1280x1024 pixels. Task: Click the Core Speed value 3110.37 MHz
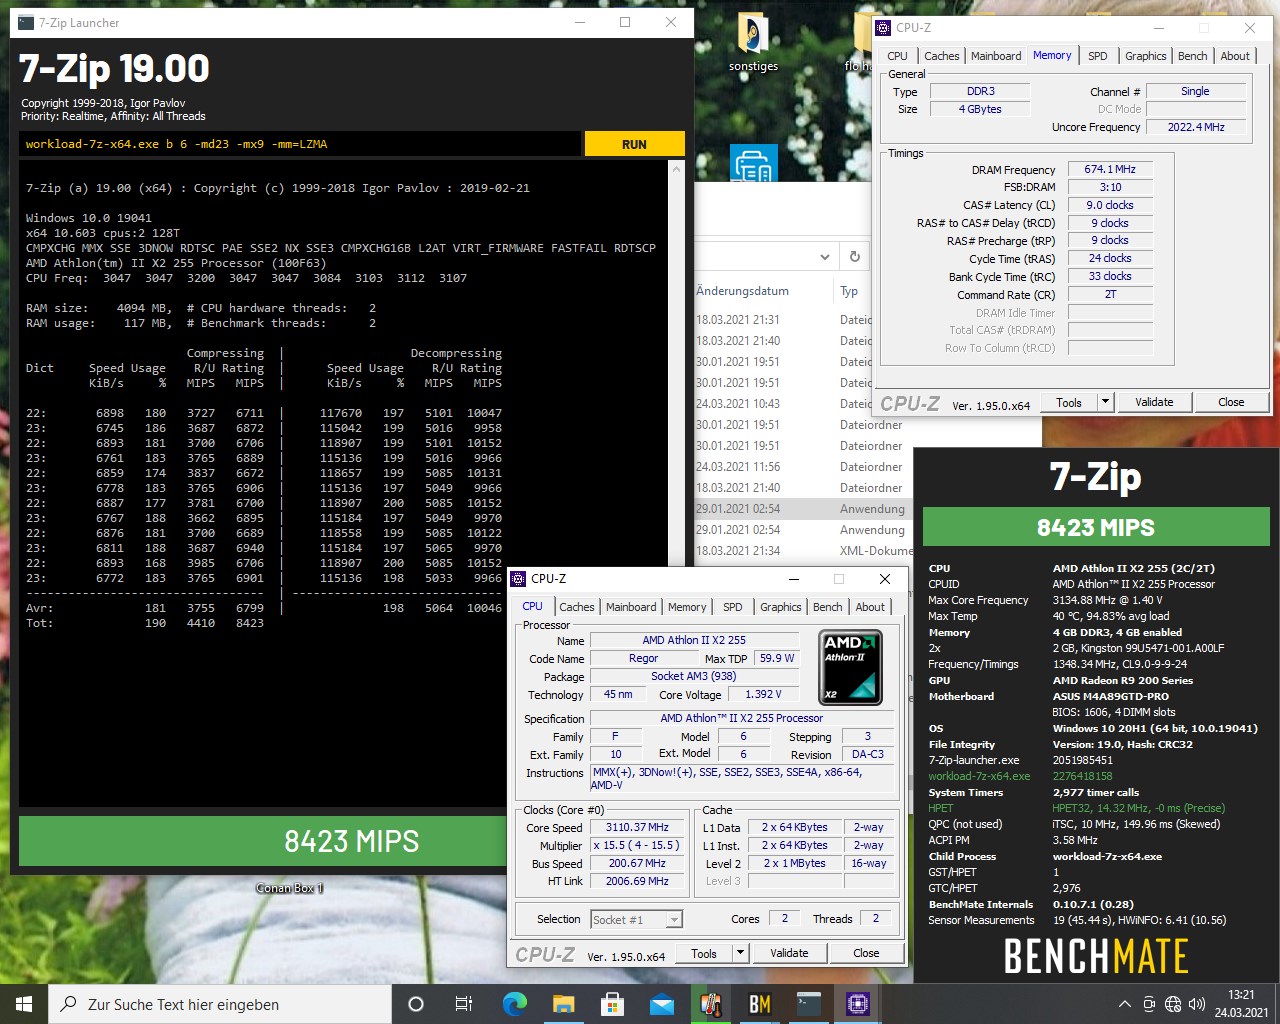(637, 827)
